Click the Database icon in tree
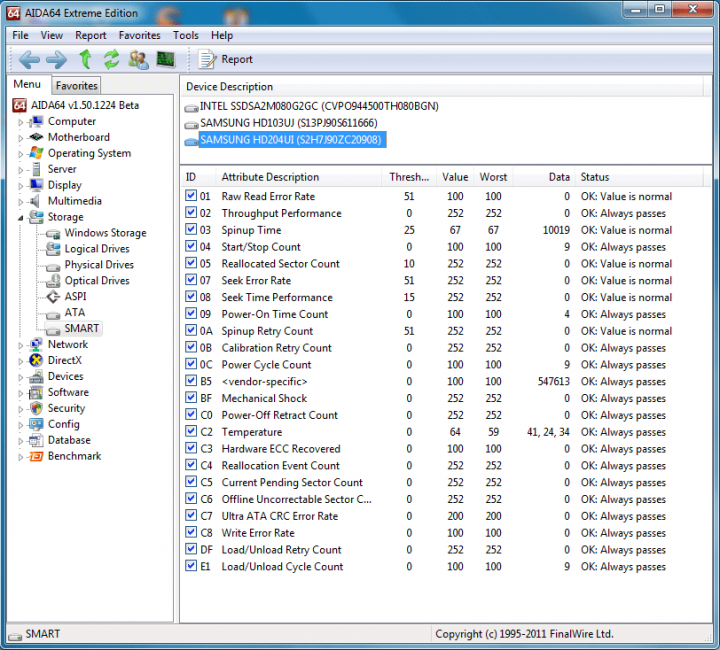The width and height of the screenshot is (720, 650). click(36, 440)
